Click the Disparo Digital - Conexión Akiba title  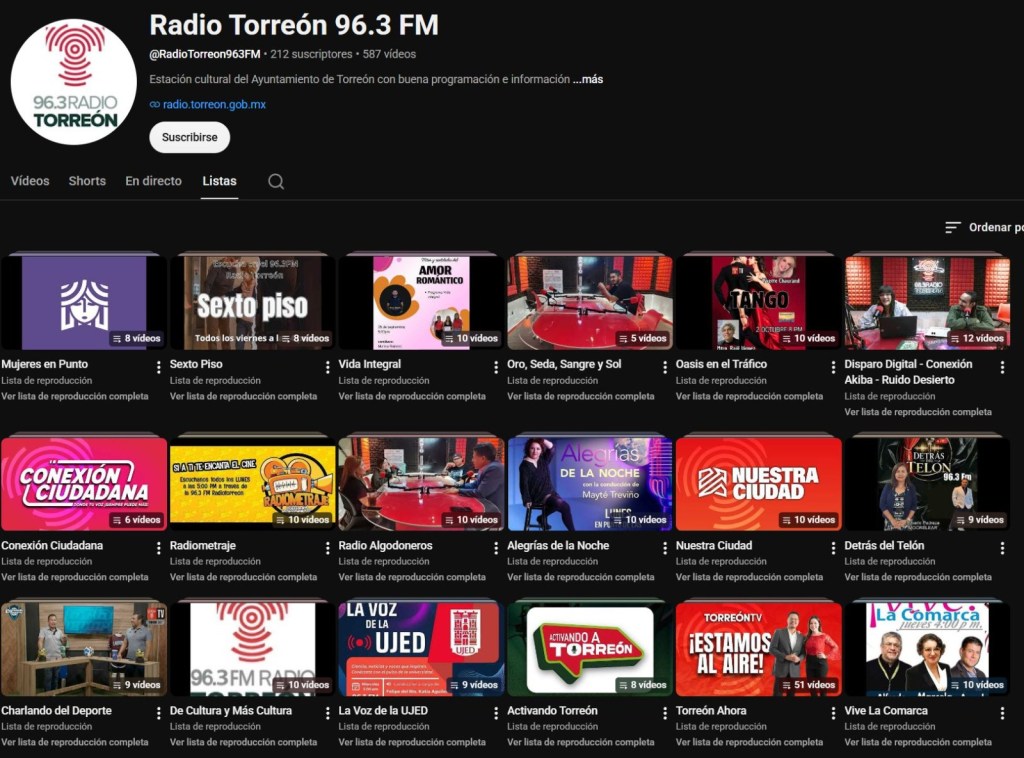(x=908, y=372)
